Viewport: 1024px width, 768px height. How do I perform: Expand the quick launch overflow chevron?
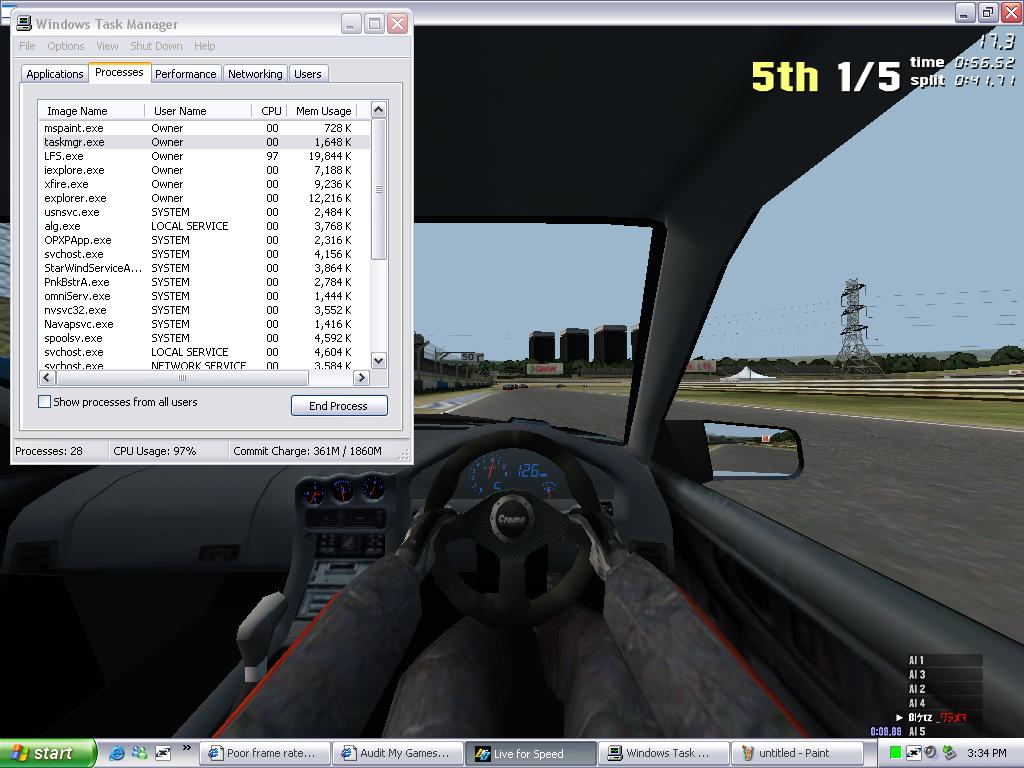tap(187, 748)
